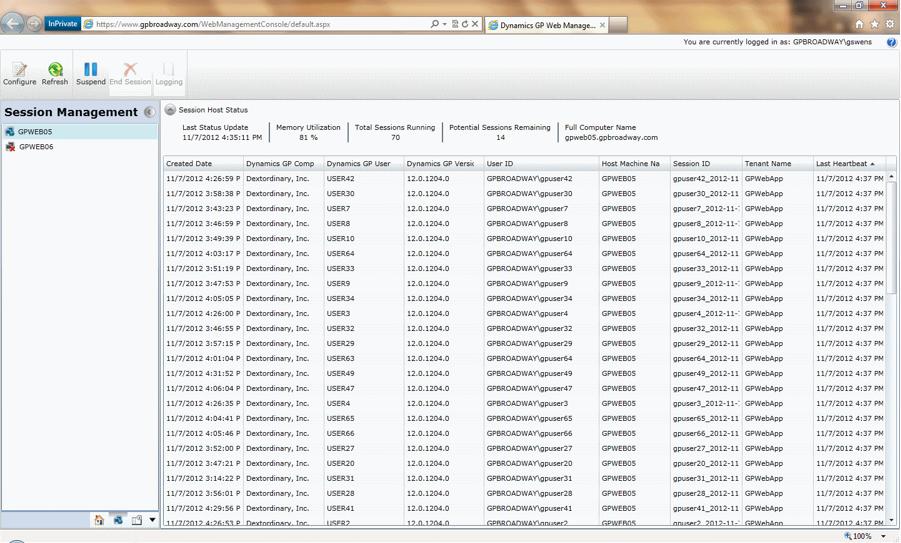Toggle compatibility view icon
The height and width of the screenshot is (543, 901).
(x=455, y=24)
